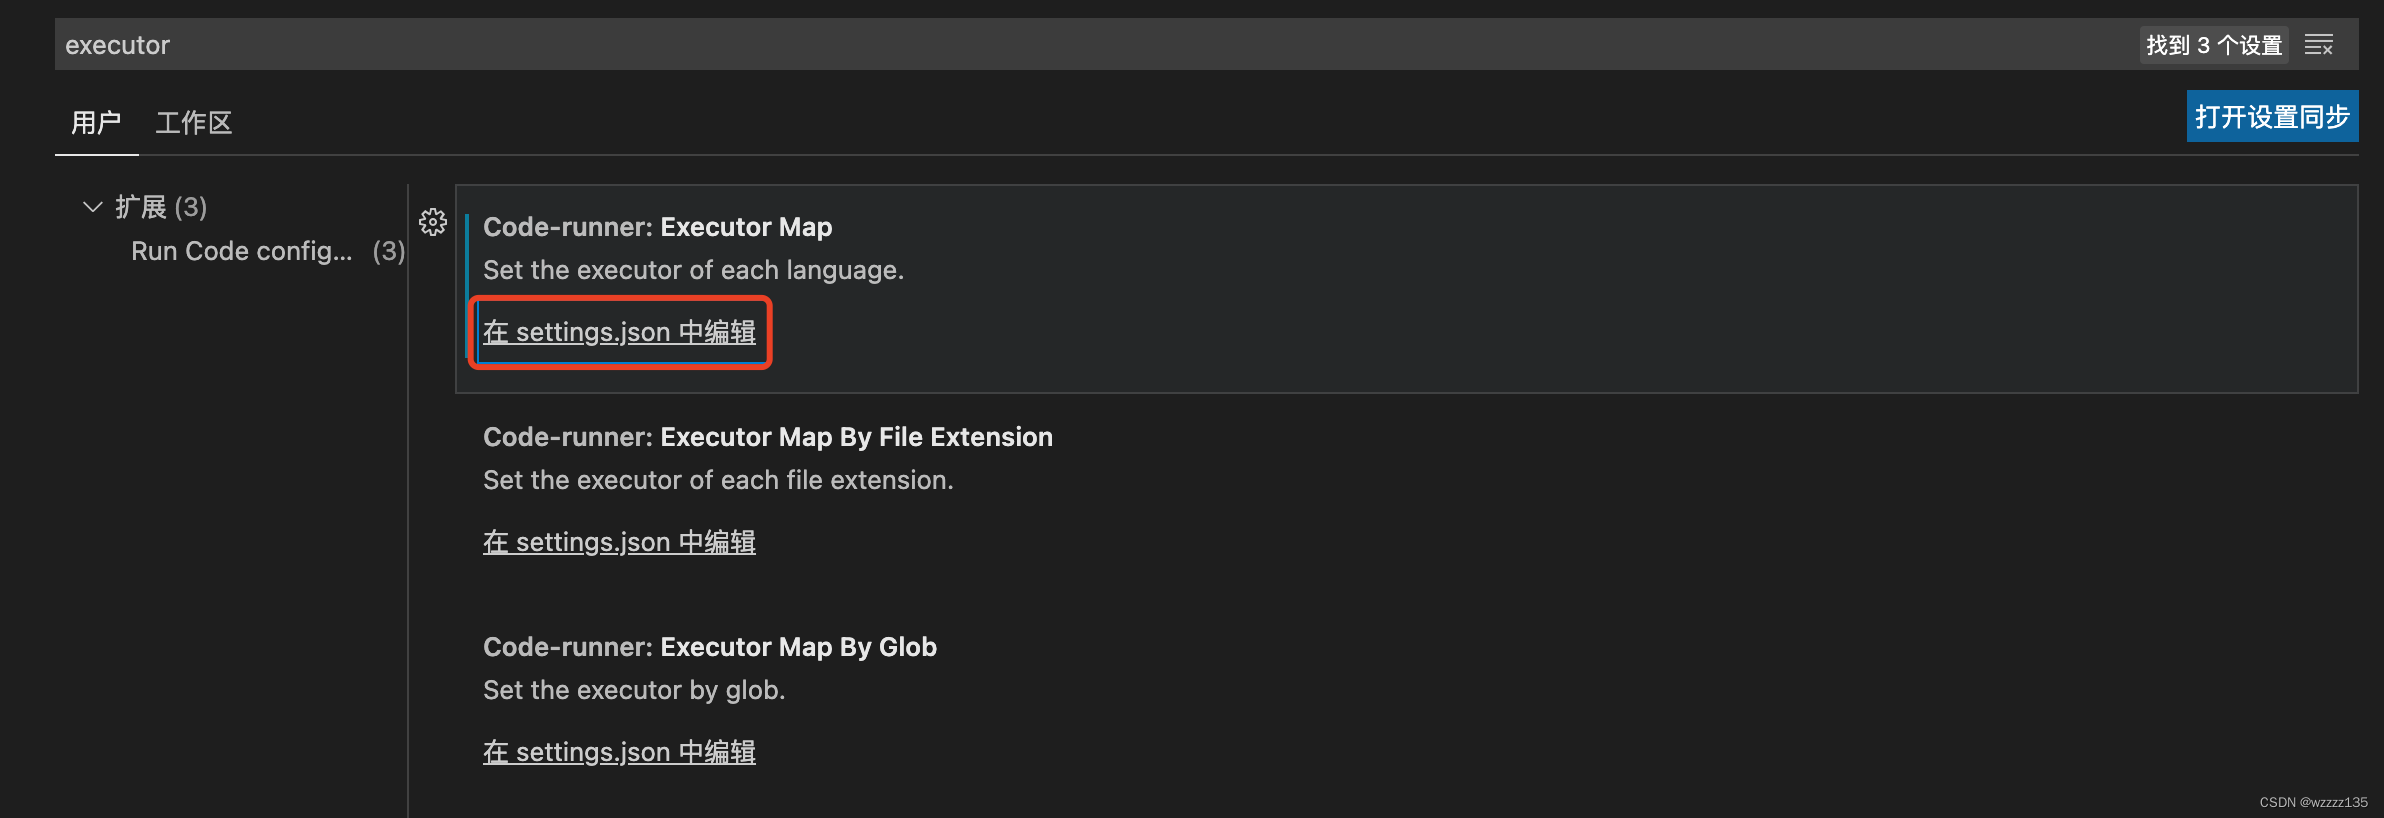The width and height of the screenshot is (2384, 818).
Task: Click the 打开设置同步 button
Action: [x=2272, y=117]
